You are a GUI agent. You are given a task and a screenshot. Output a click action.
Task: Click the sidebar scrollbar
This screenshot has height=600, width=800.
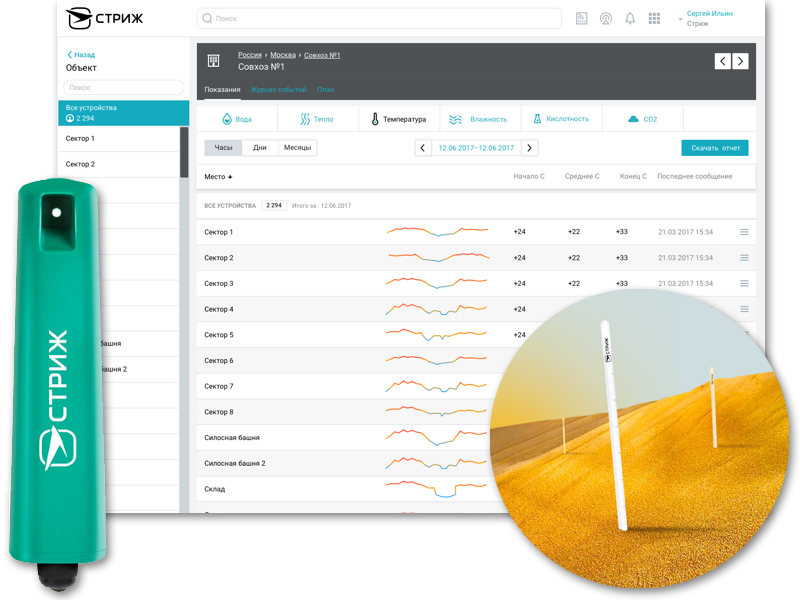coord(184,152)
